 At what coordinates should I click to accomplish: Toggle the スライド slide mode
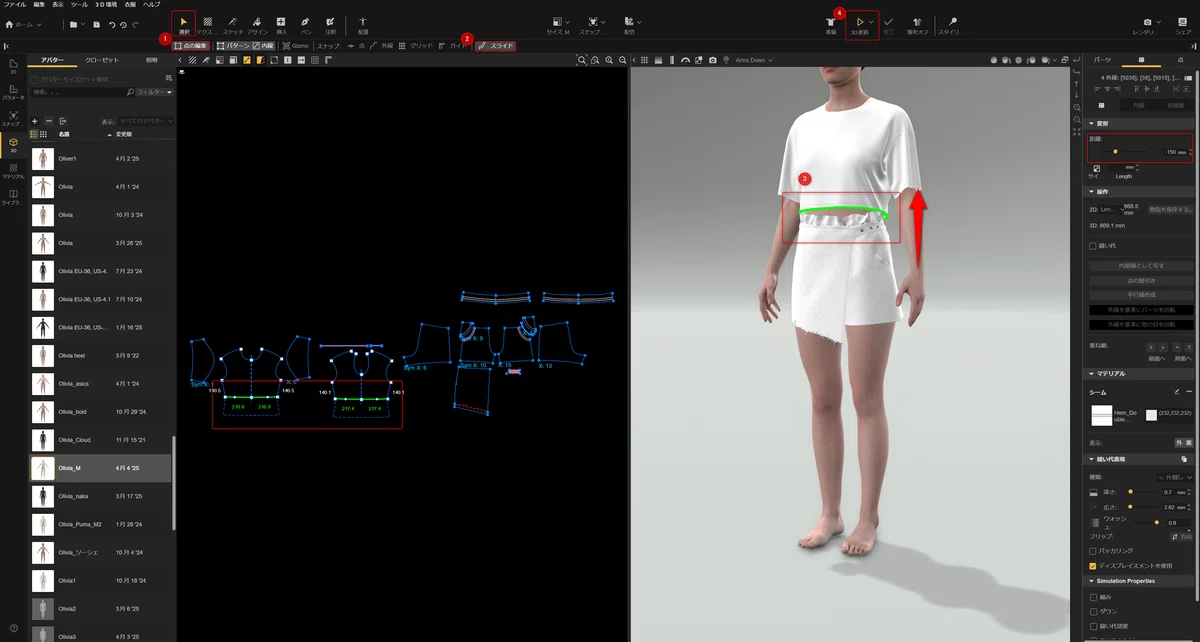[x=495, y=46]
